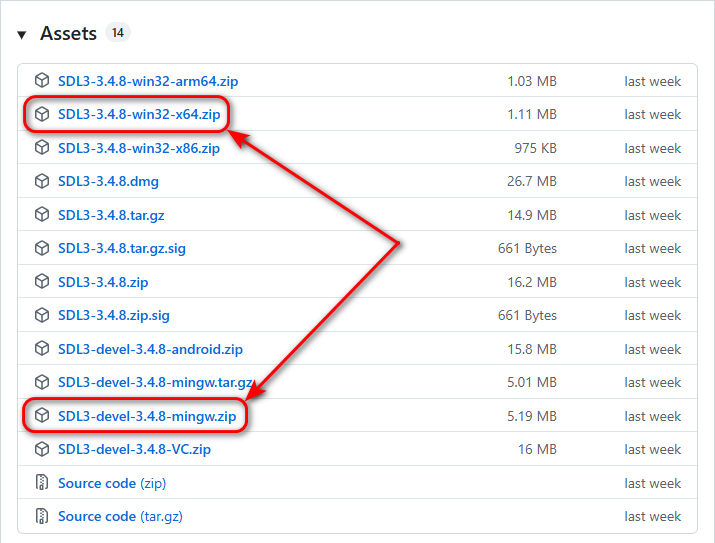Click the 15.8 MB size text
The image size is (715, 543).
532,349
